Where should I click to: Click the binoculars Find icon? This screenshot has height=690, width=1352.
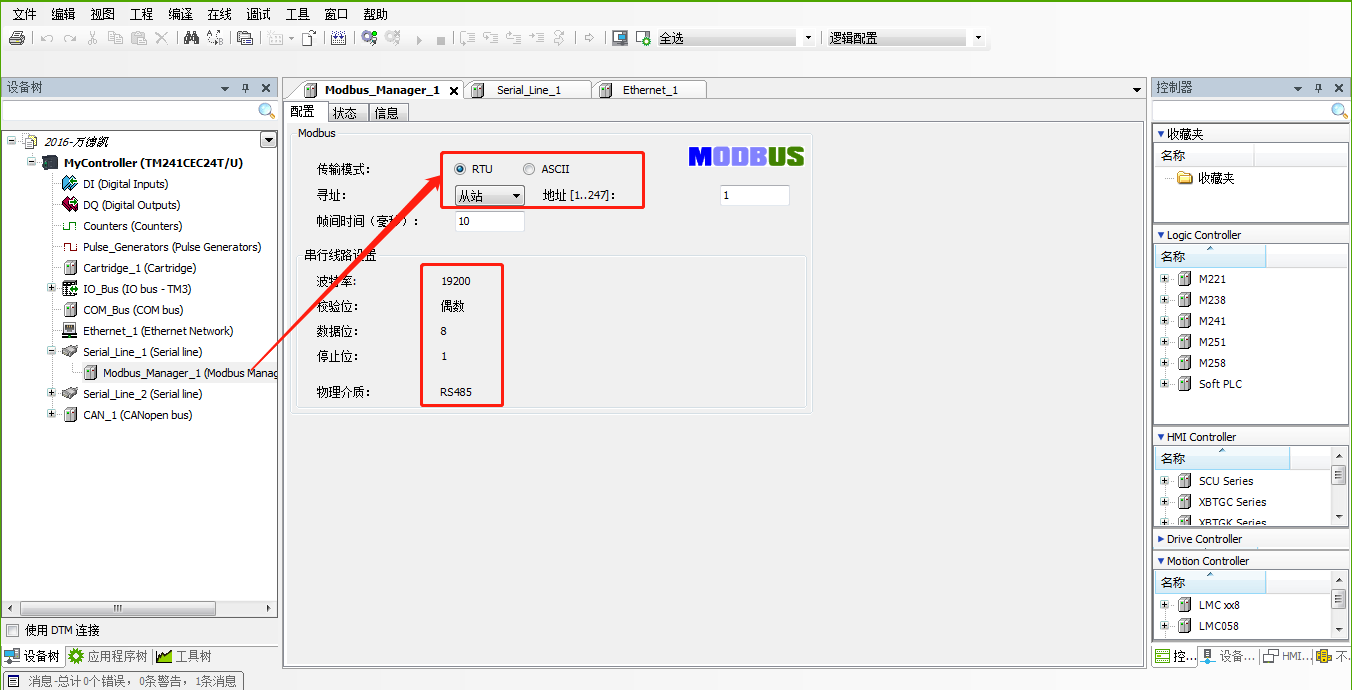[191, 38]
